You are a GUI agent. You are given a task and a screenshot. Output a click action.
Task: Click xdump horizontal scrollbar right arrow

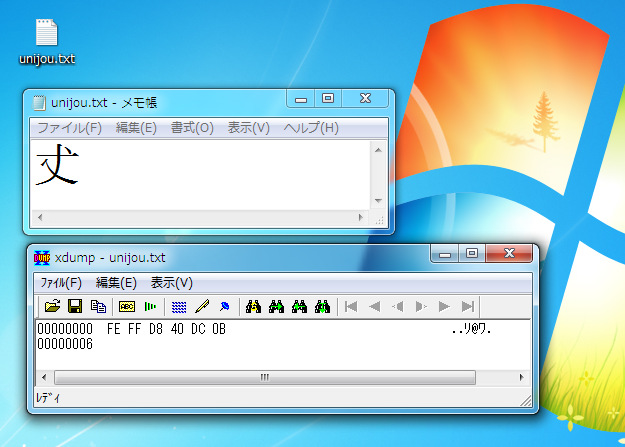click(x=521, y=377)
